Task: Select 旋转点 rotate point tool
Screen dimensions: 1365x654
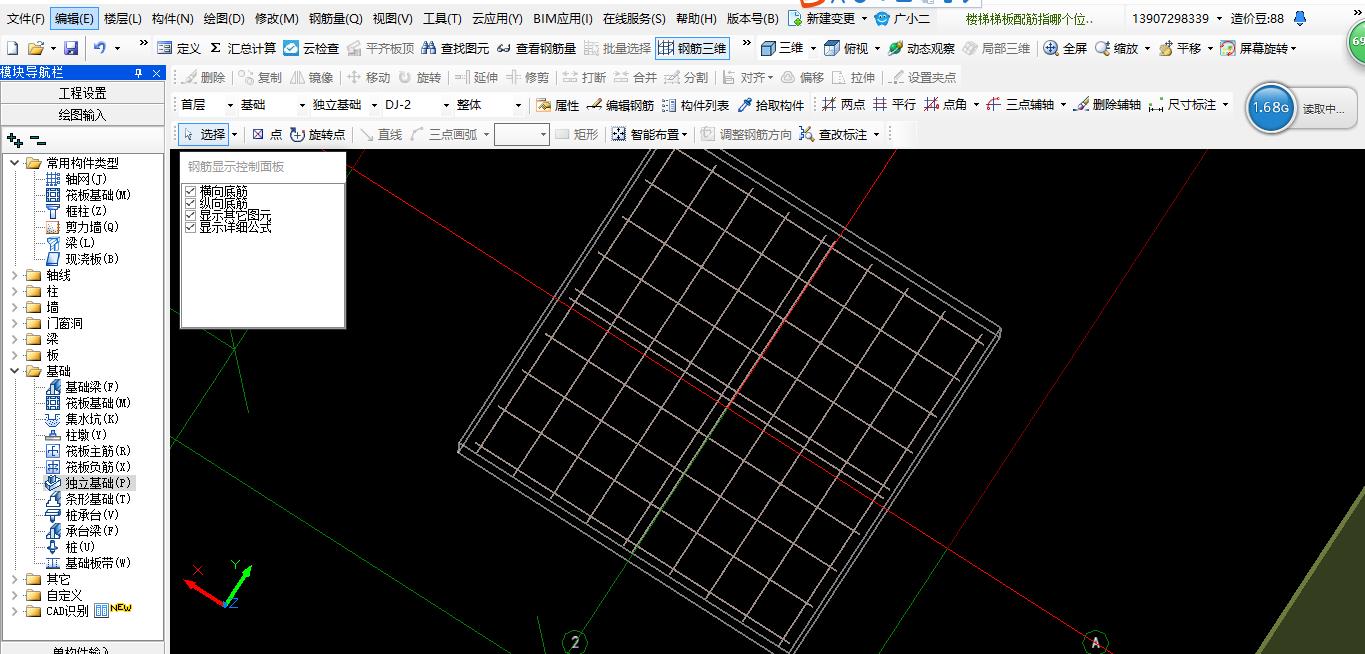Action: (317, 134)
